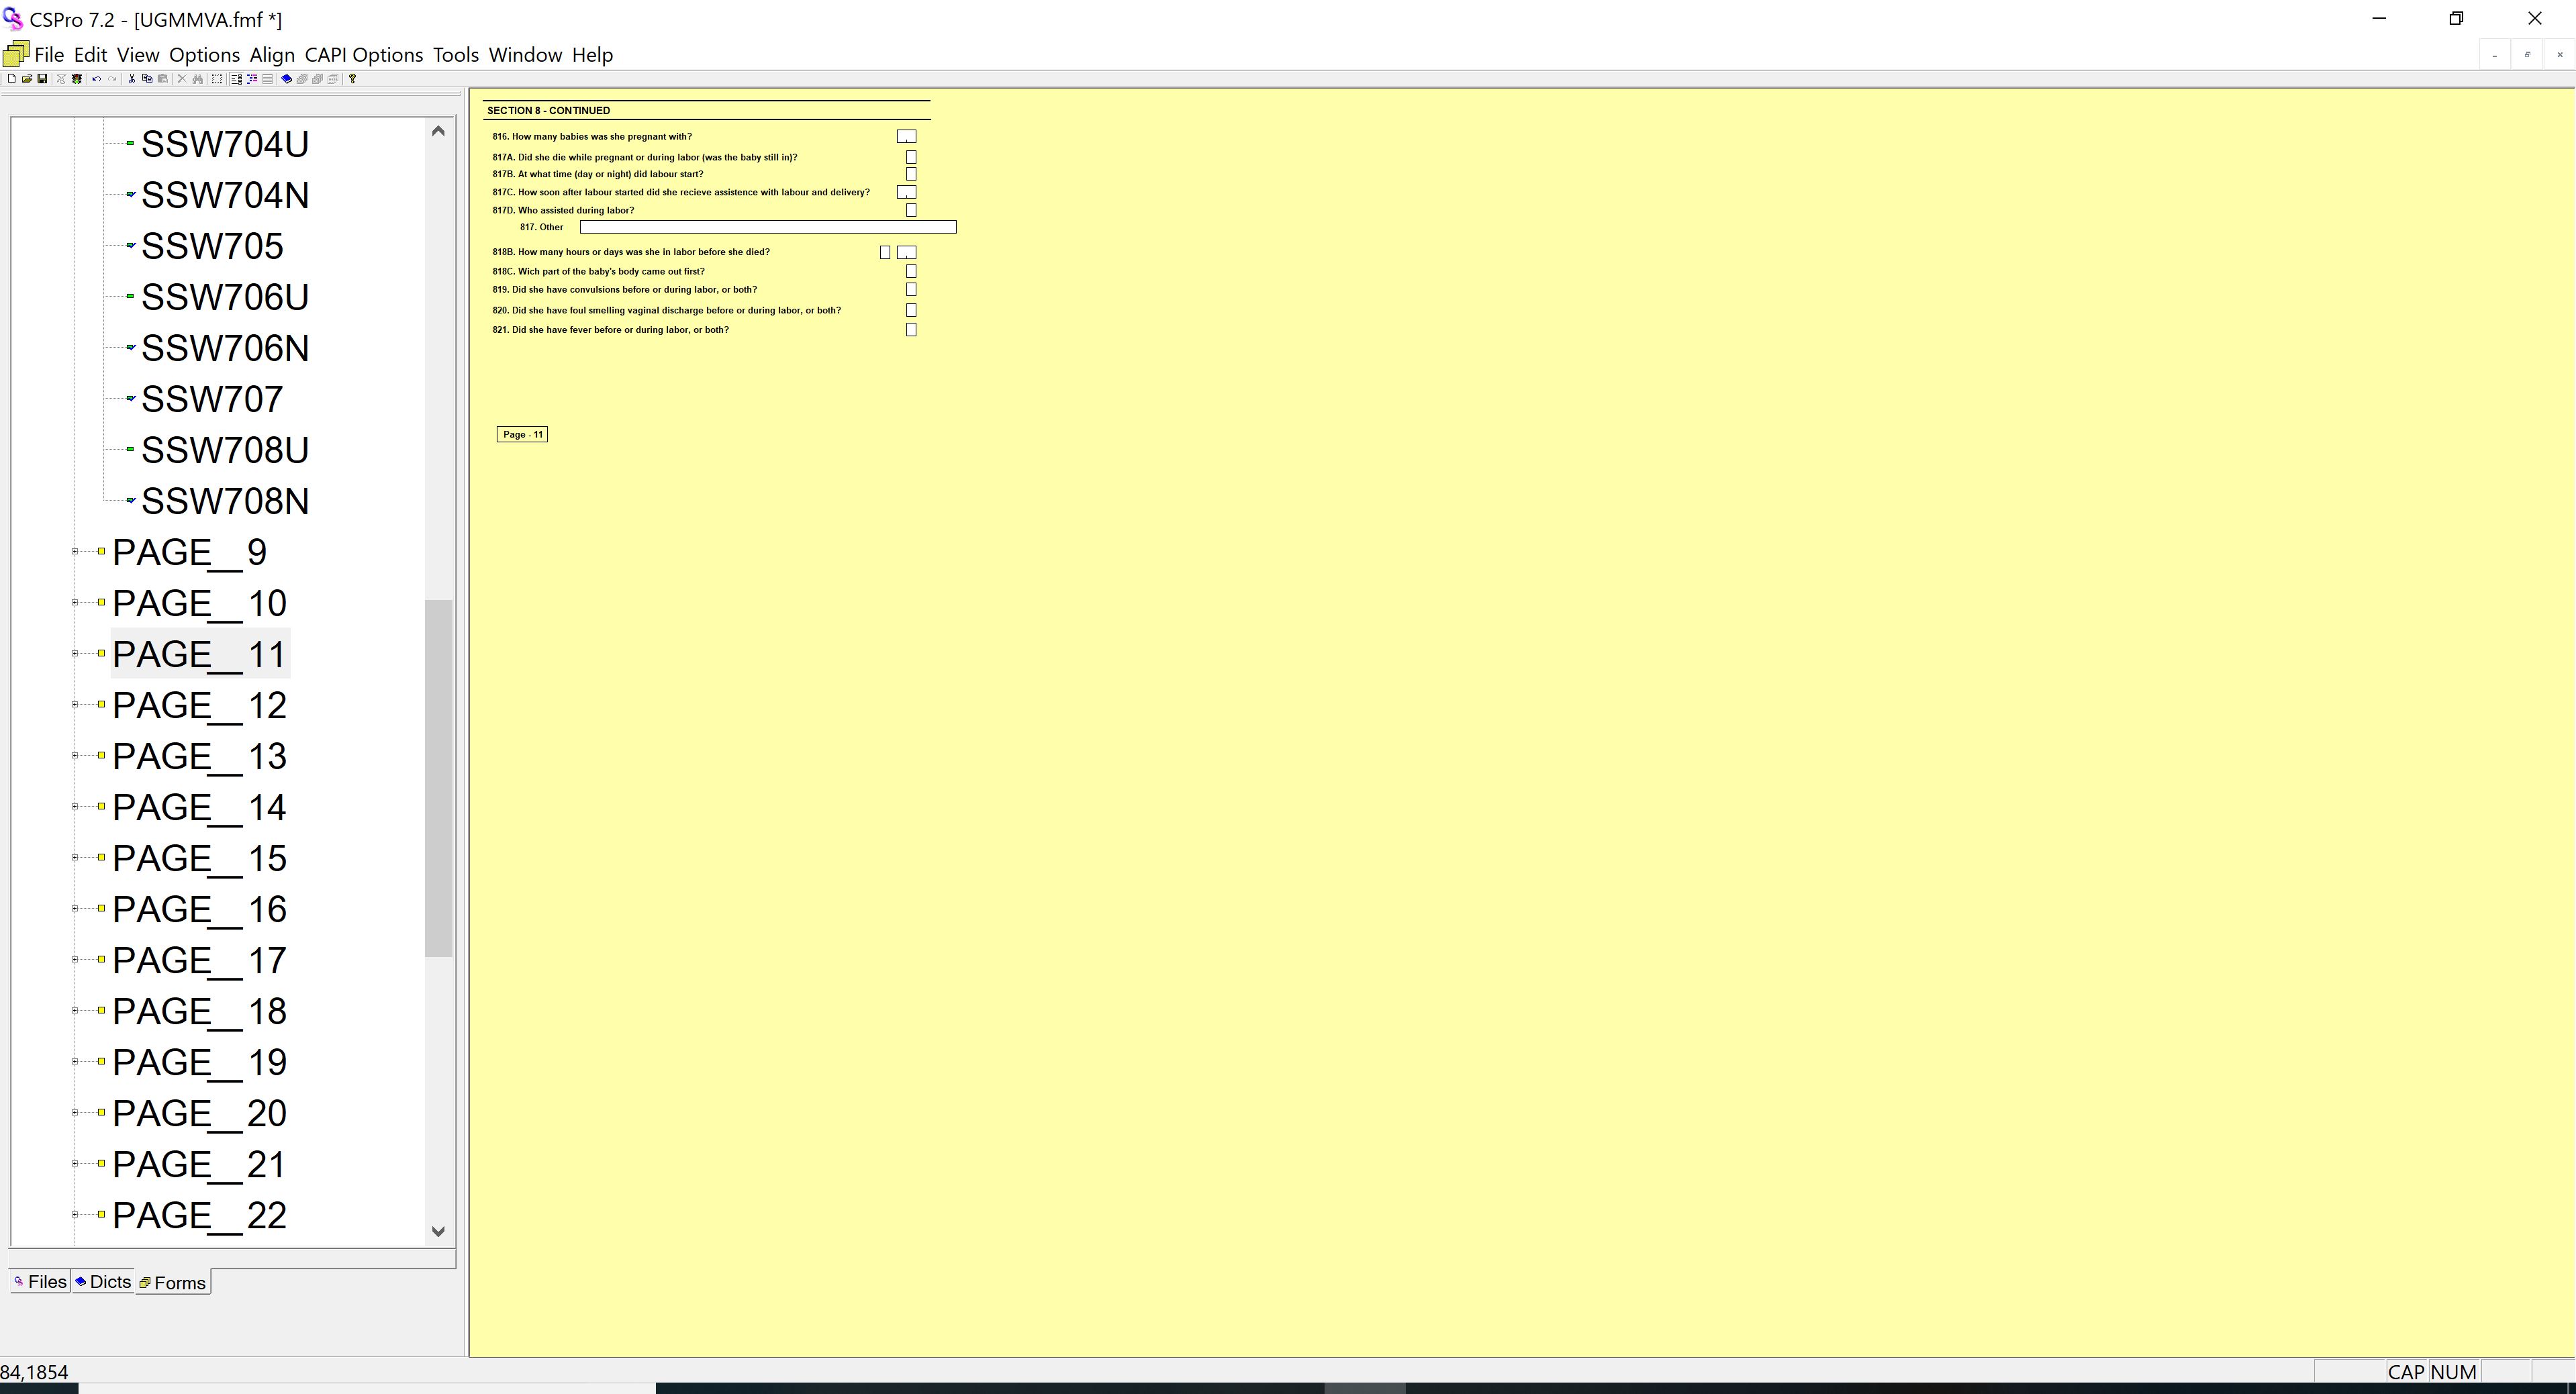2576x1394 pixels.
Task: Open the Align menu
Action: (272, 55)
